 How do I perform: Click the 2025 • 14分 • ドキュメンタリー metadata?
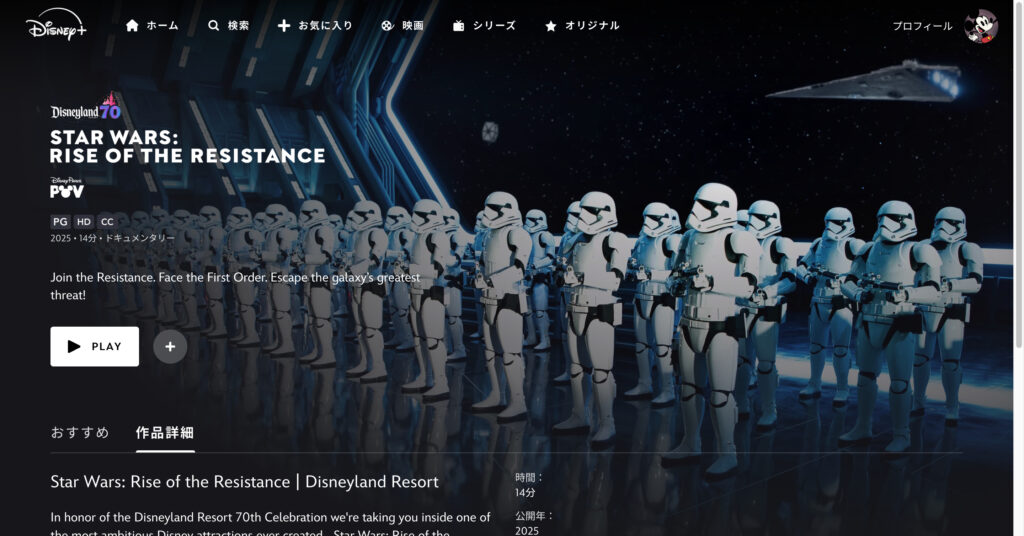pyautogui.click(x=112, y=238)
